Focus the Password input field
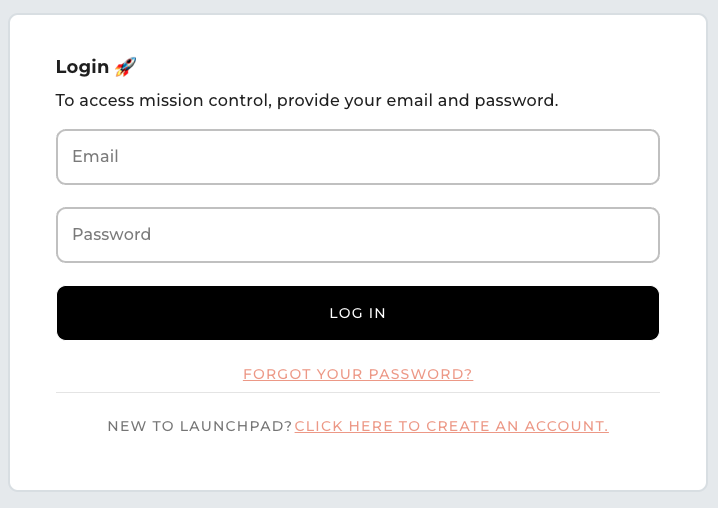 (x=357, y=235)
